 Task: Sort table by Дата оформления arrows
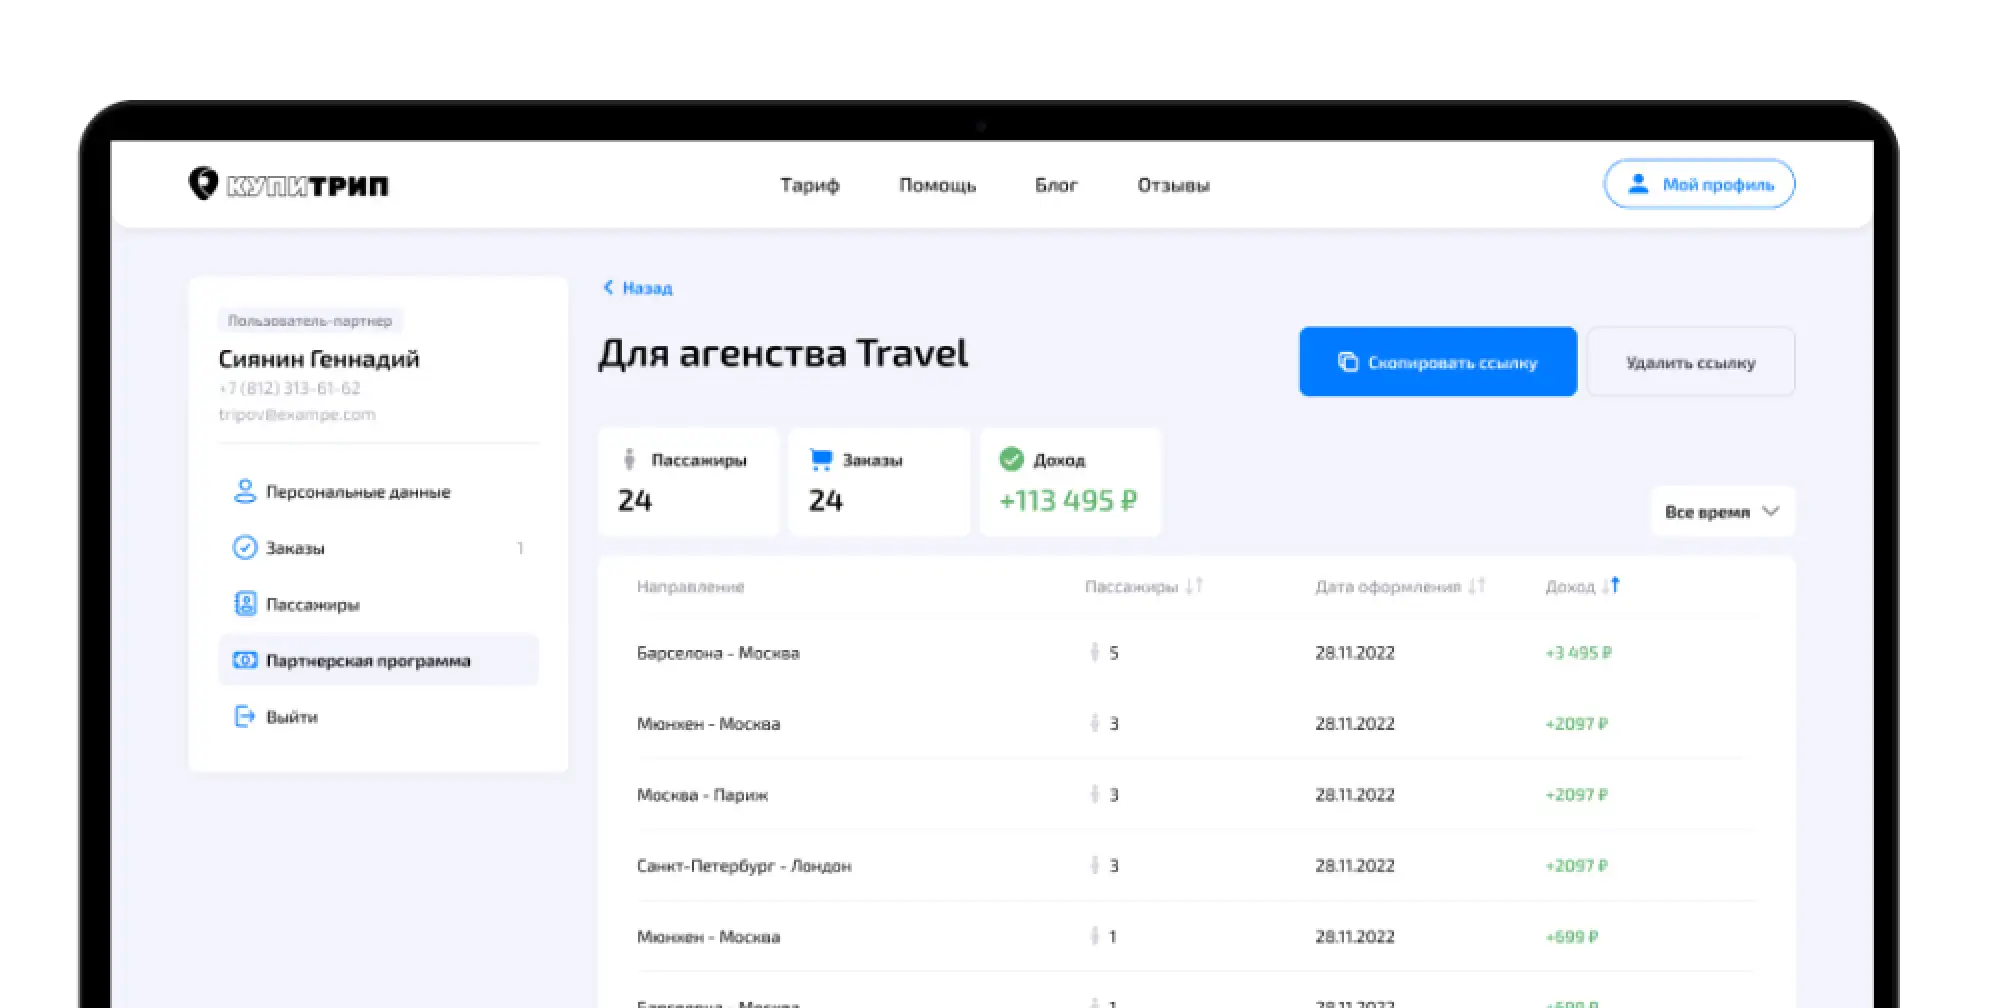1476,586
